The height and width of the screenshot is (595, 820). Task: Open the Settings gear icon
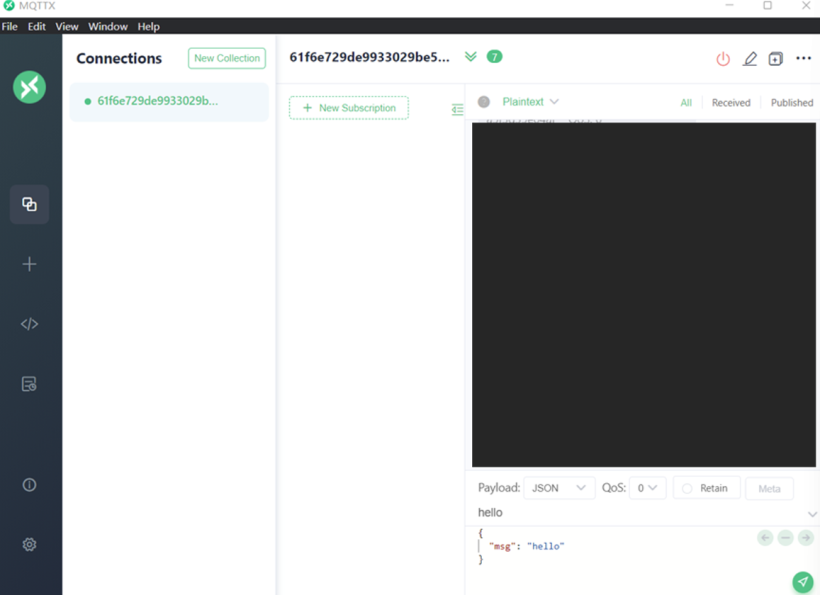[29, 545]
